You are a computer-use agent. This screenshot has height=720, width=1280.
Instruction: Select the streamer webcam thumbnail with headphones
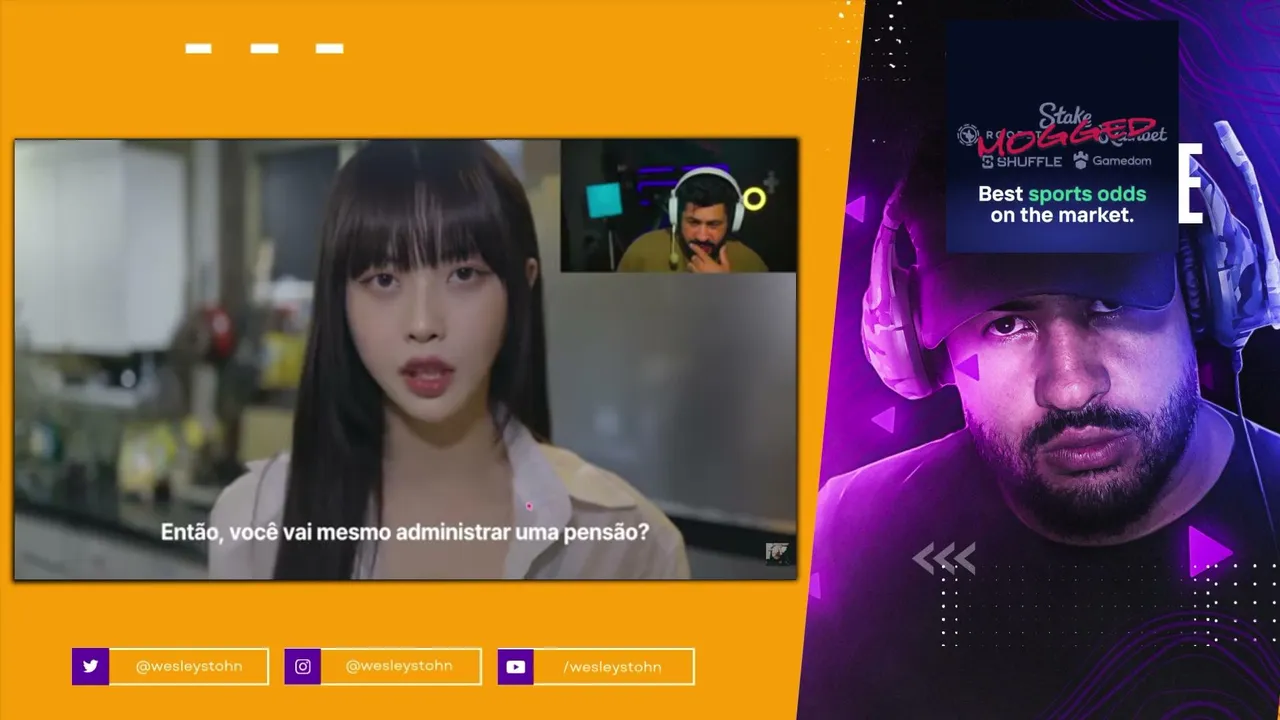coord(679,206)
